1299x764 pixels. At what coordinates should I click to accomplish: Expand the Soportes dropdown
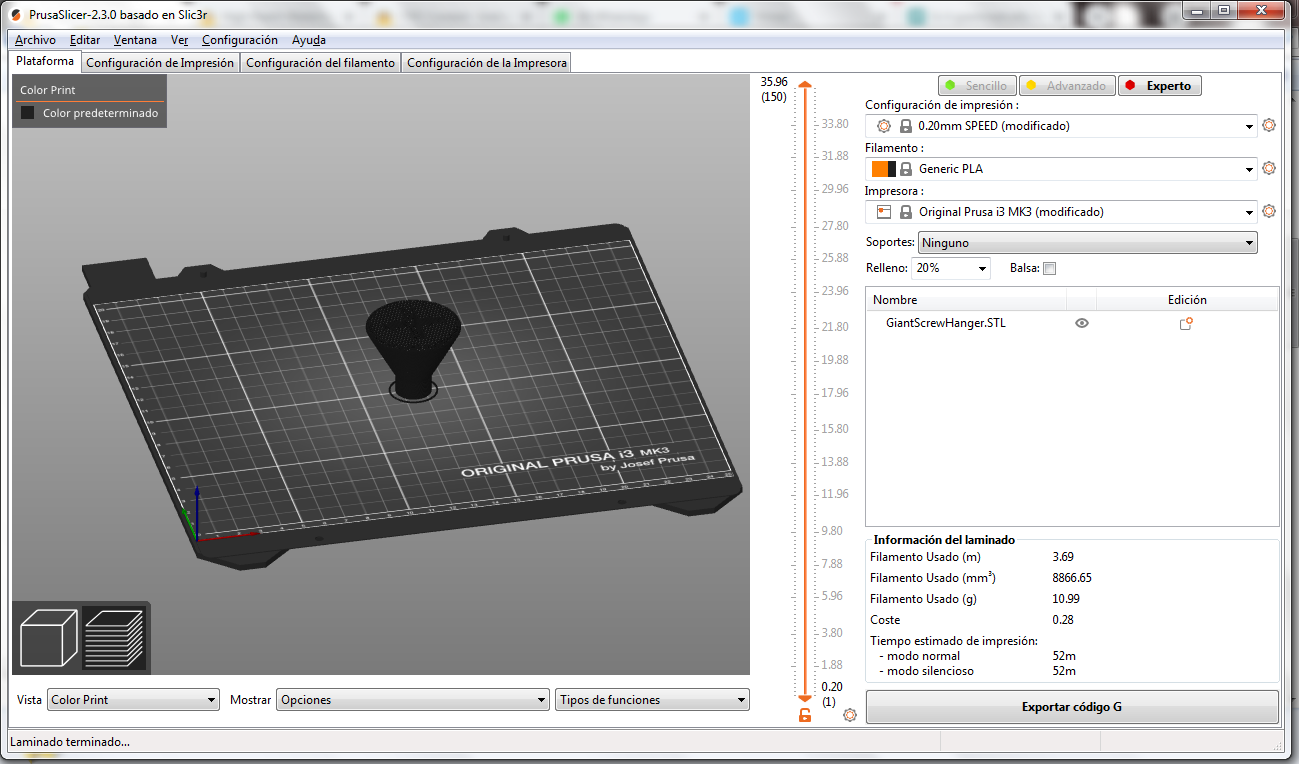(1087, 243)
